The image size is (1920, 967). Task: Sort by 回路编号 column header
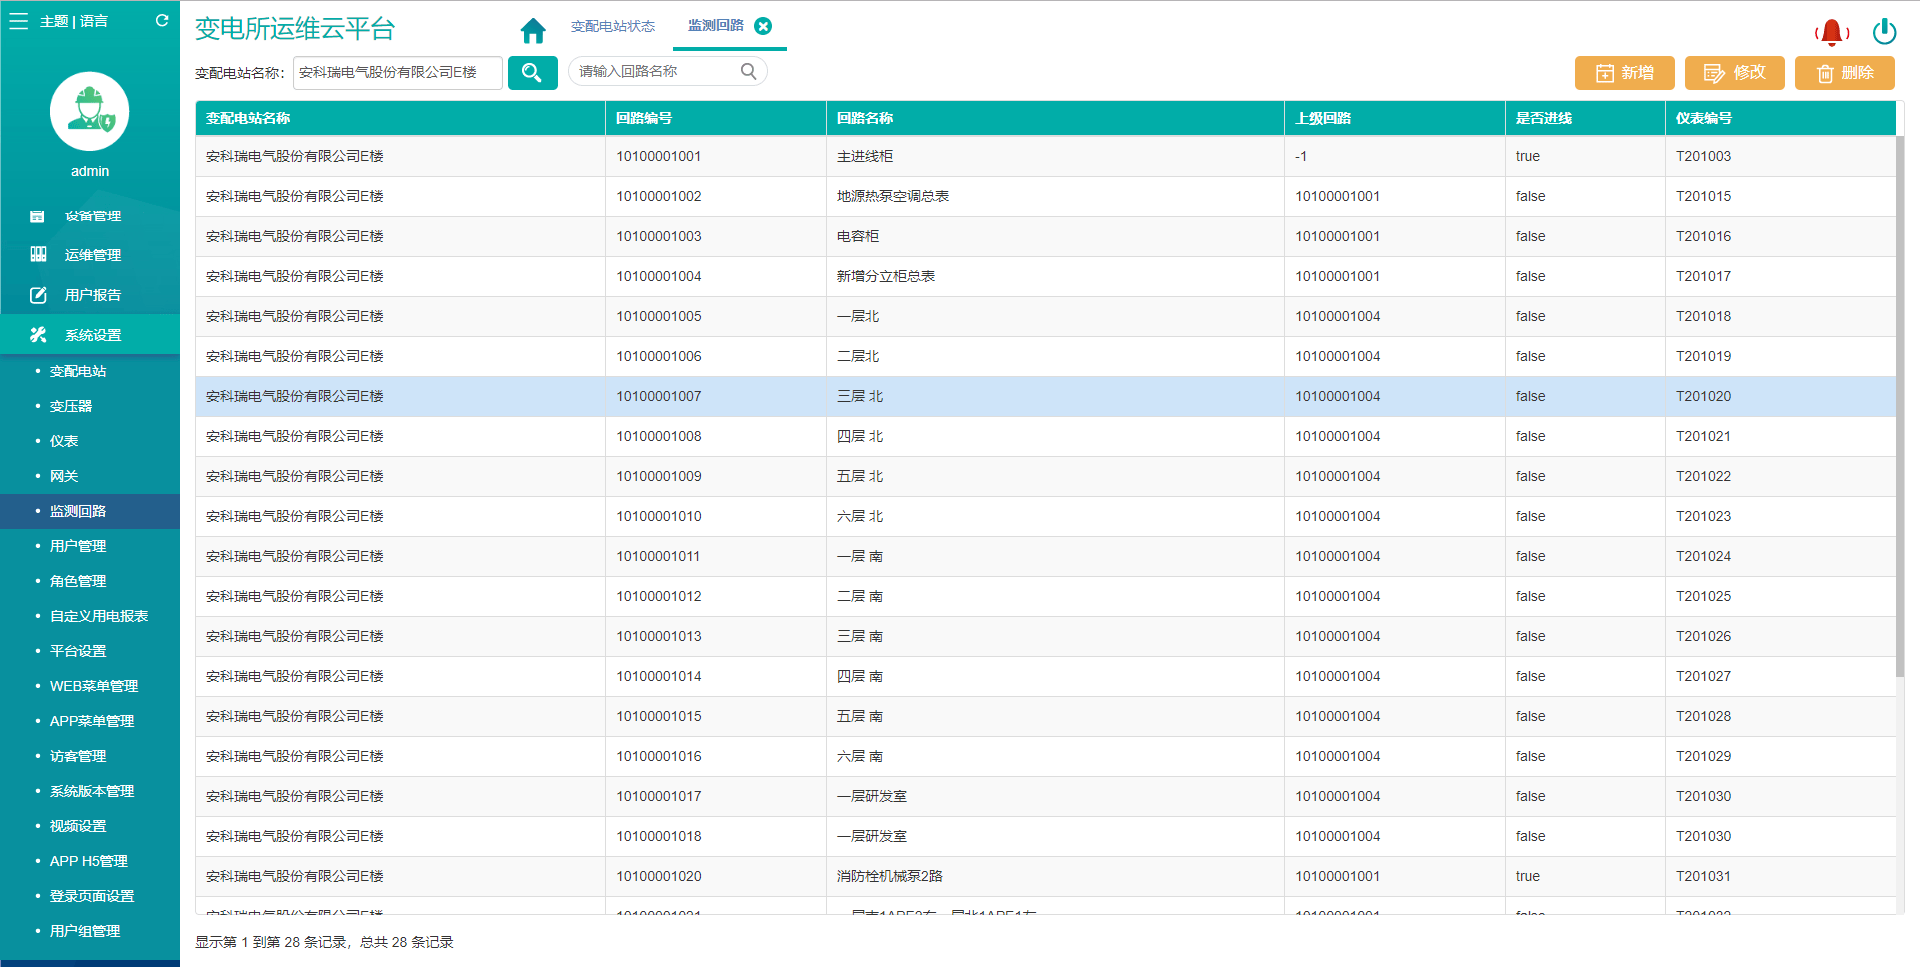[x=716, y=118]
